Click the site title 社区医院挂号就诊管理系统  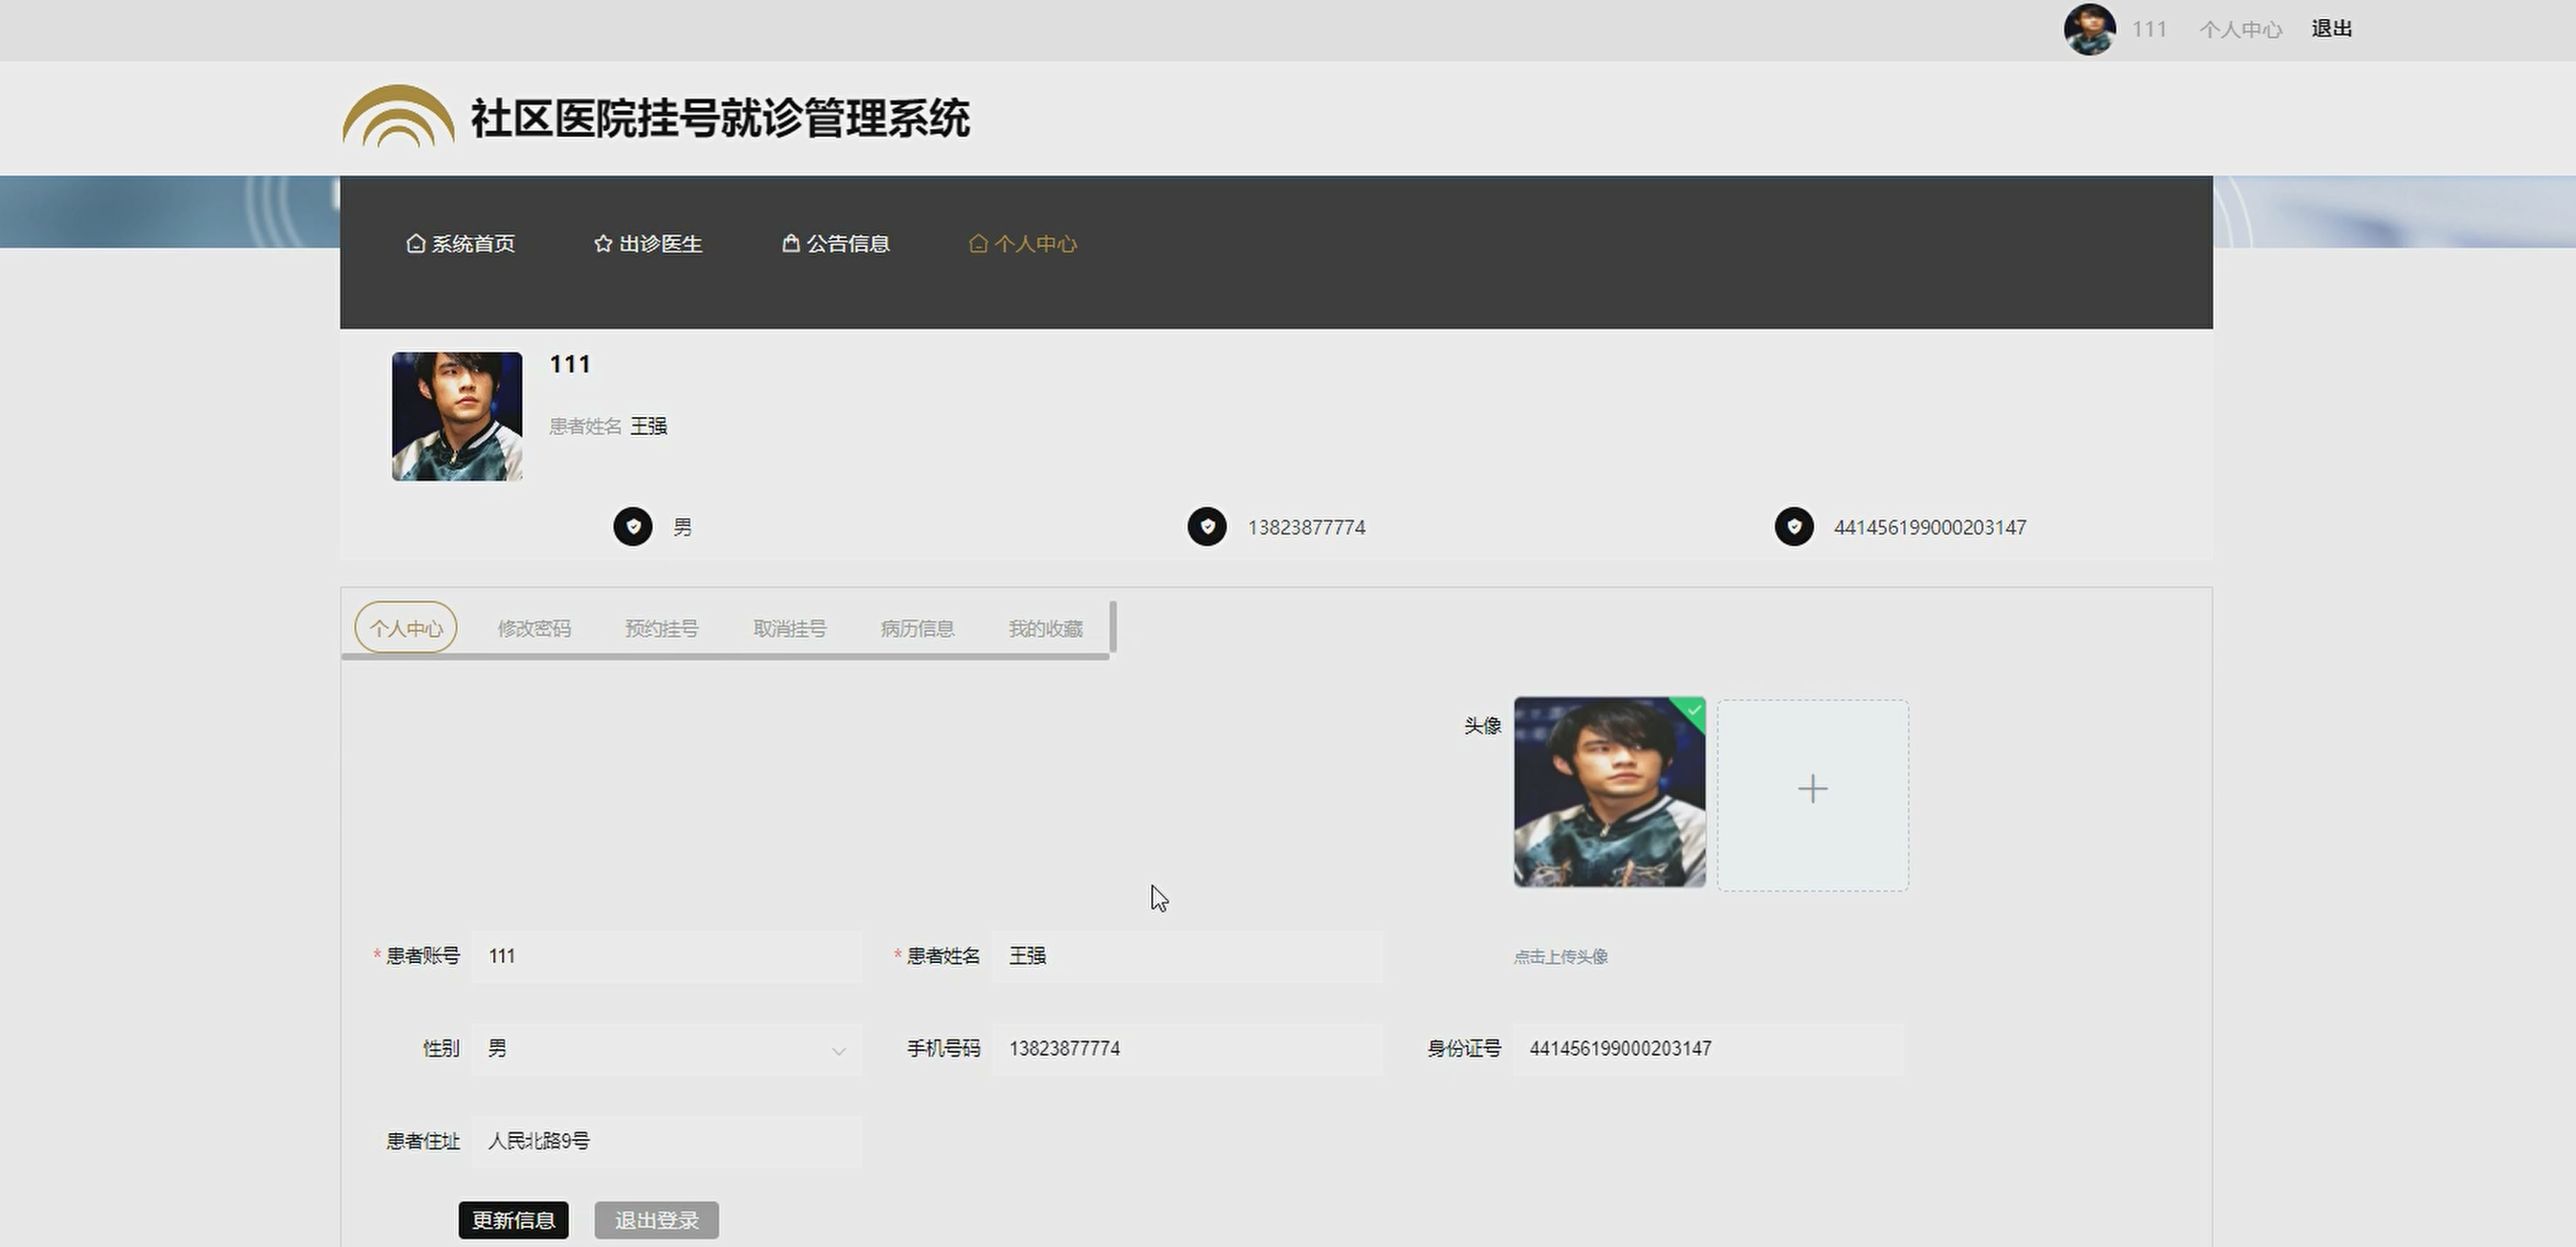click(x=720, y=118)
